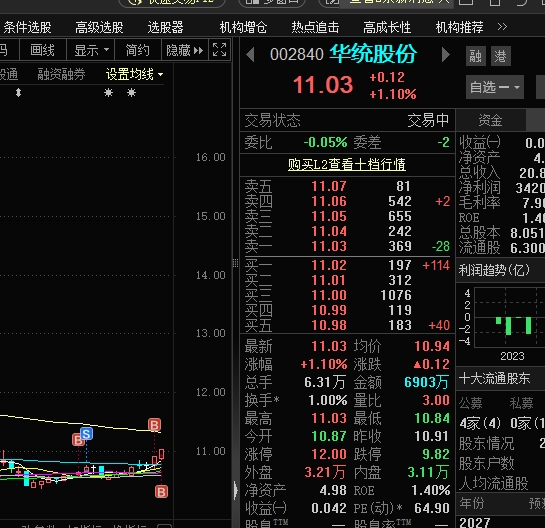The height and width of the screenshot is (528, 545).
Task: Expand more tabs with the >> arrows
Action: coord(502,27)
